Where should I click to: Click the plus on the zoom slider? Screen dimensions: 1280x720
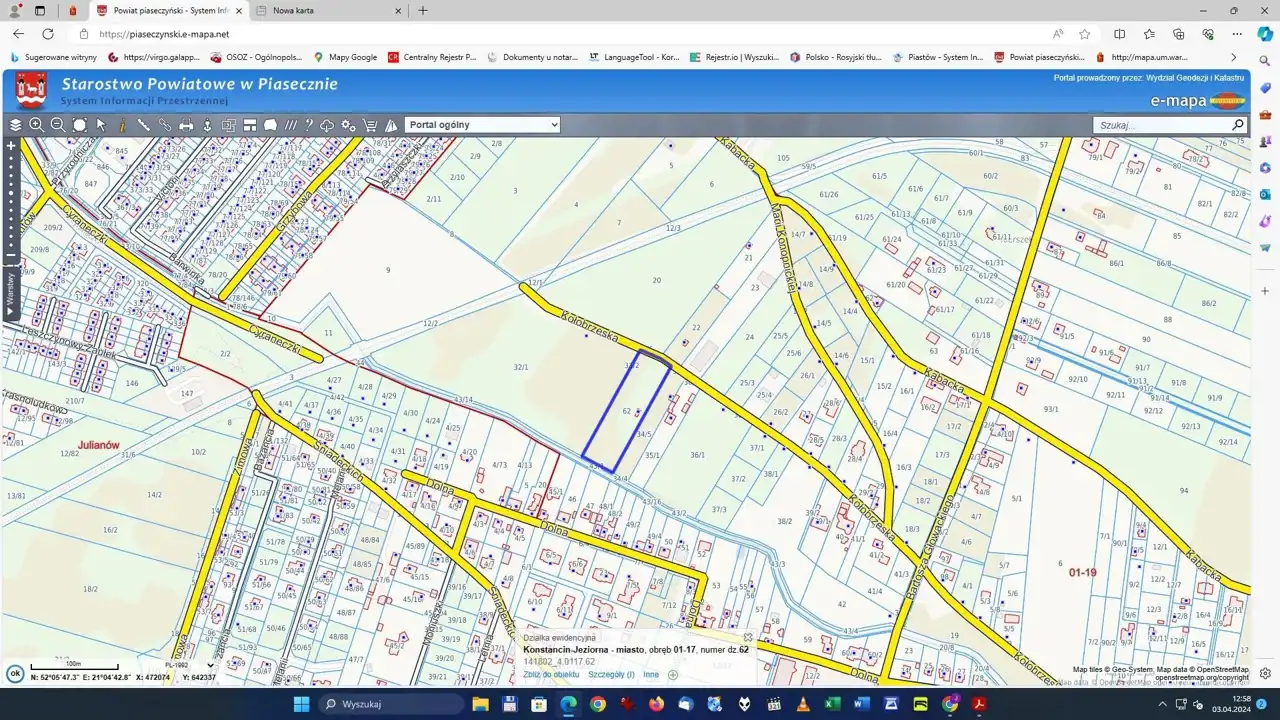click(x=11, y=146)
